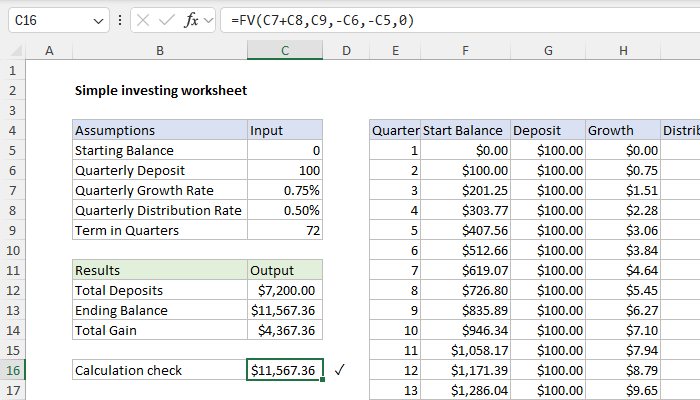Click the $1,286.04 start balance cell
This screenshot has width=700, height=400.
coord(465,390)
